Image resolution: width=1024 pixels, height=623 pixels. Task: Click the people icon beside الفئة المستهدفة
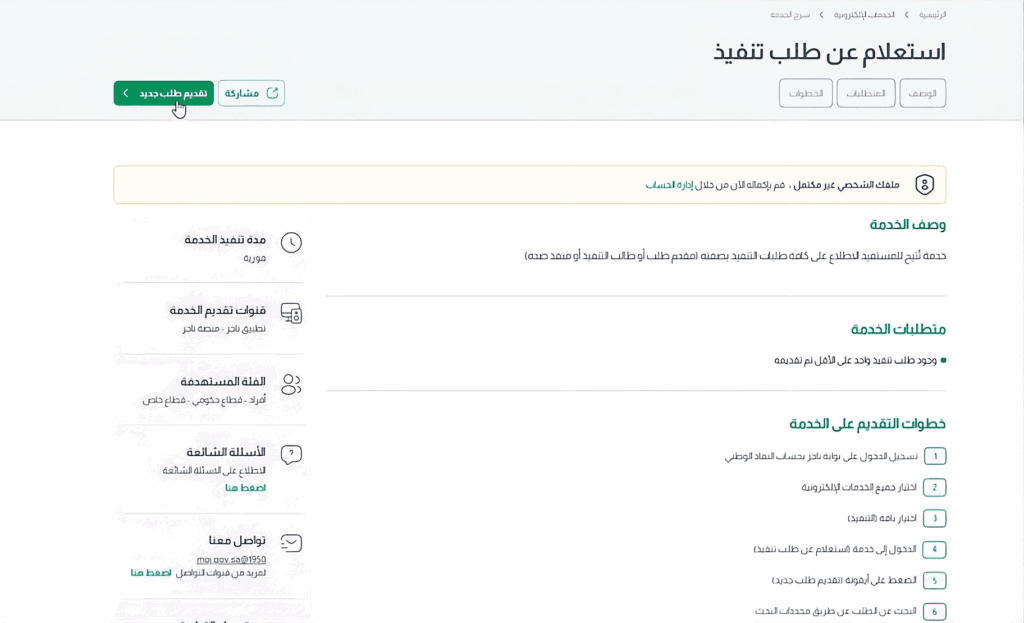pos(291,385)
